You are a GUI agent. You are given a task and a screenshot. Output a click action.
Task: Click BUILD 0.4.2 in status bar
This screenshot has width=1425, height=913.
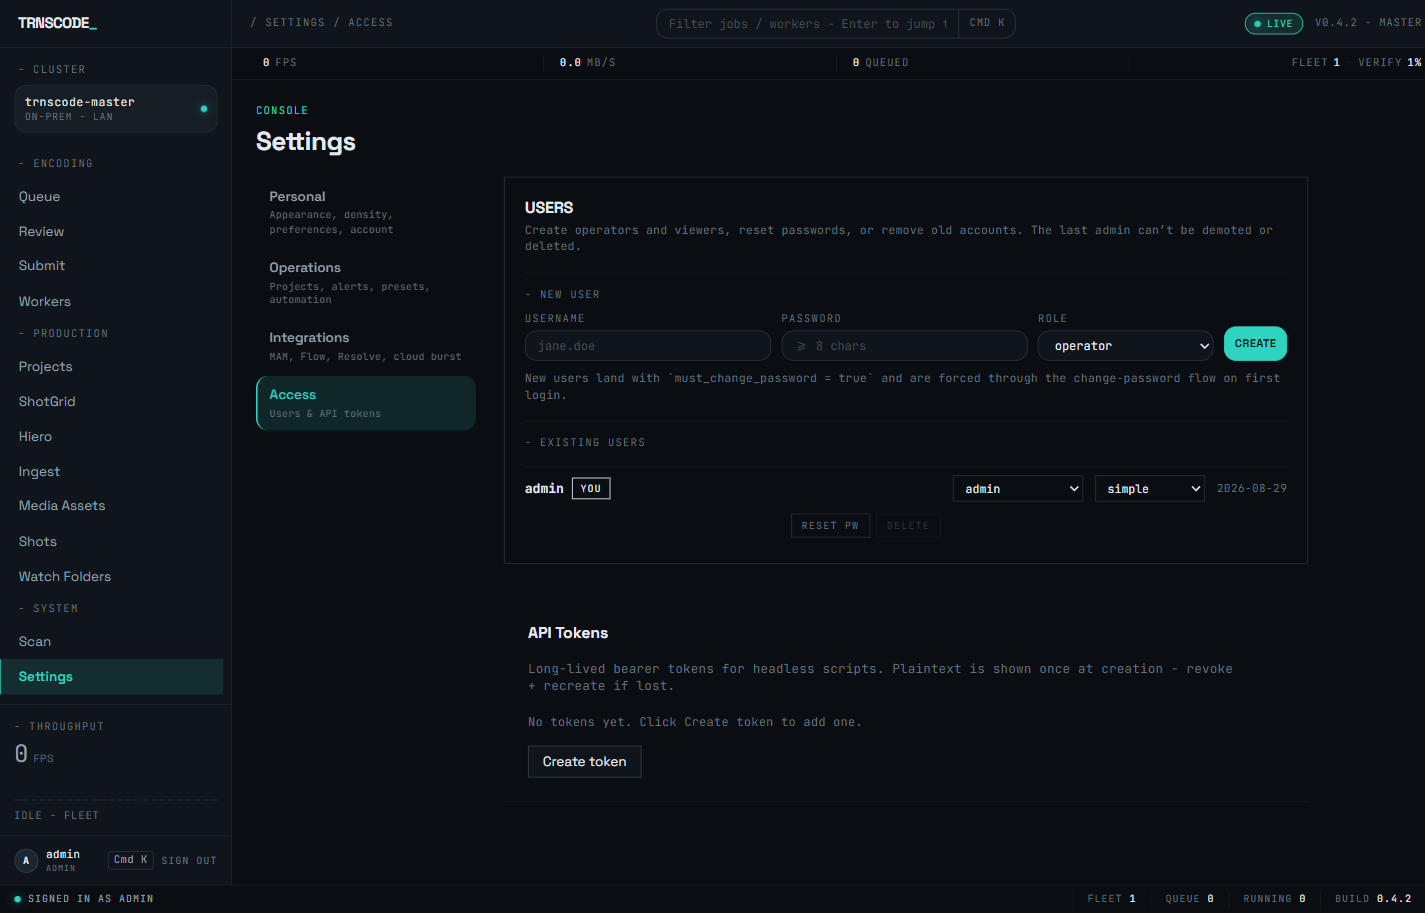click(1373, 899)
